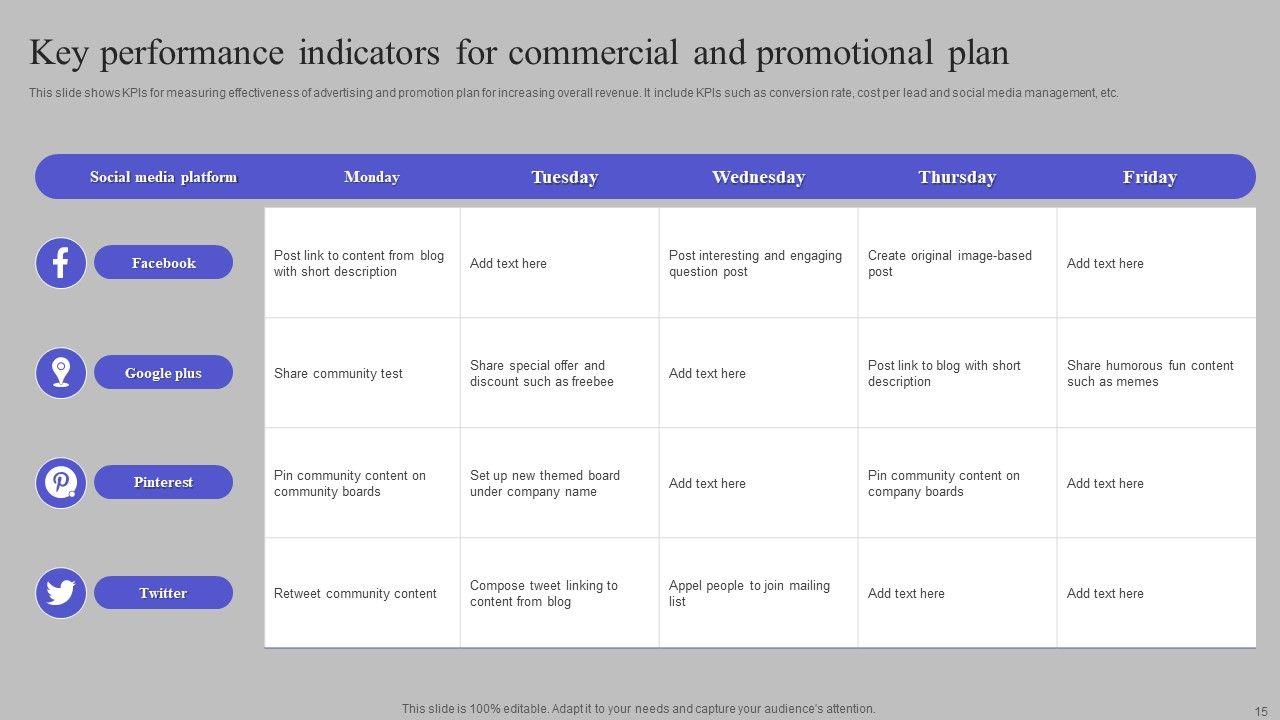Select the Tuesday column header
This screenshot has height=720, width=1280.
pyautogui.click(x=565, y=177)
